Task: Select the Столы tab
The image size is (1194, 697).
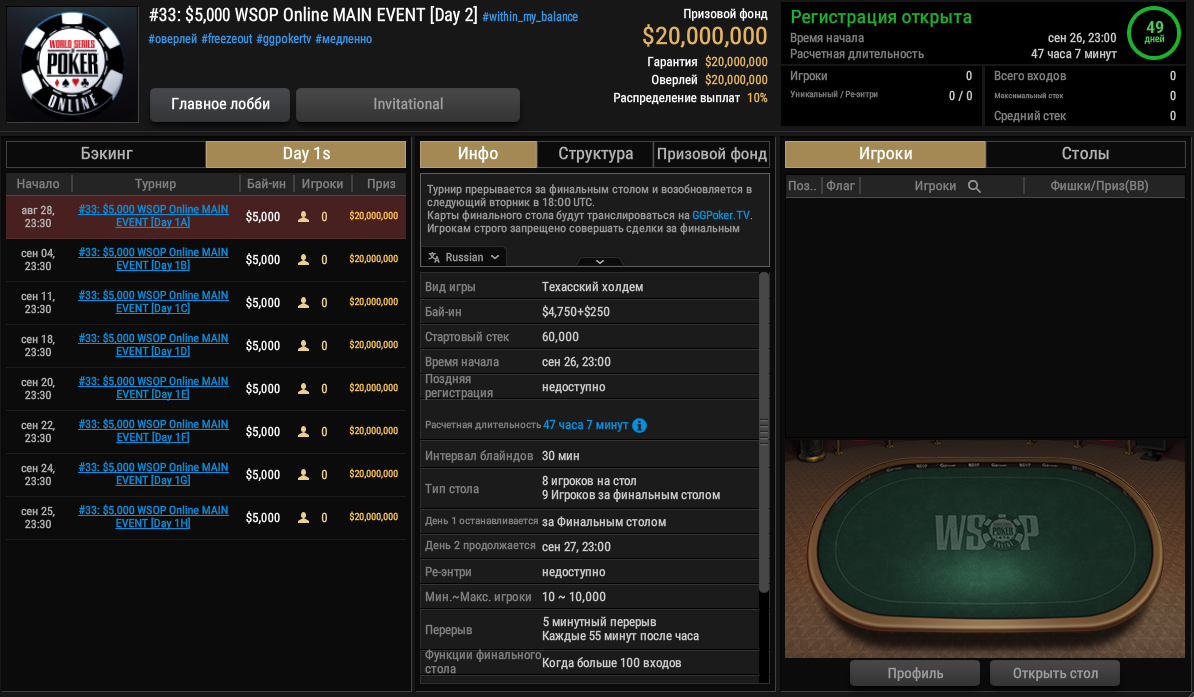Action: 1085,154
